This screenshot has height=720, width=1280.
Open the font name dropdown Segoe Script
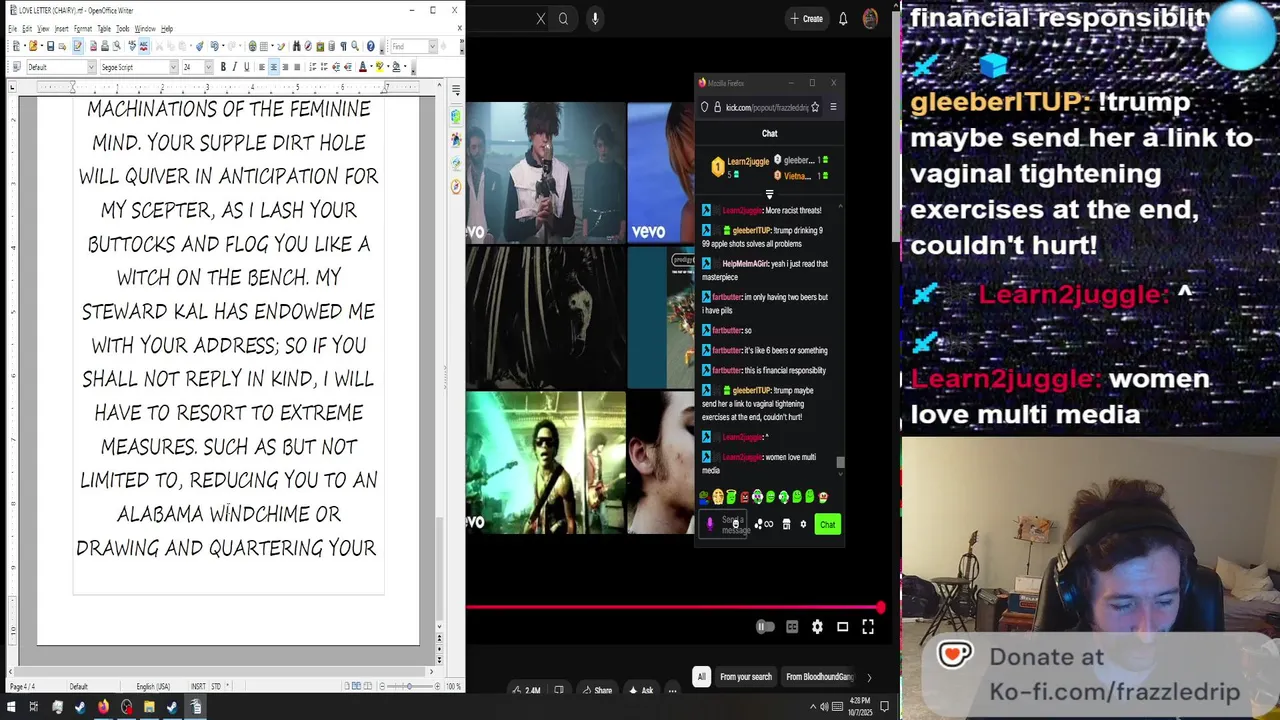(x=173, y=67)
